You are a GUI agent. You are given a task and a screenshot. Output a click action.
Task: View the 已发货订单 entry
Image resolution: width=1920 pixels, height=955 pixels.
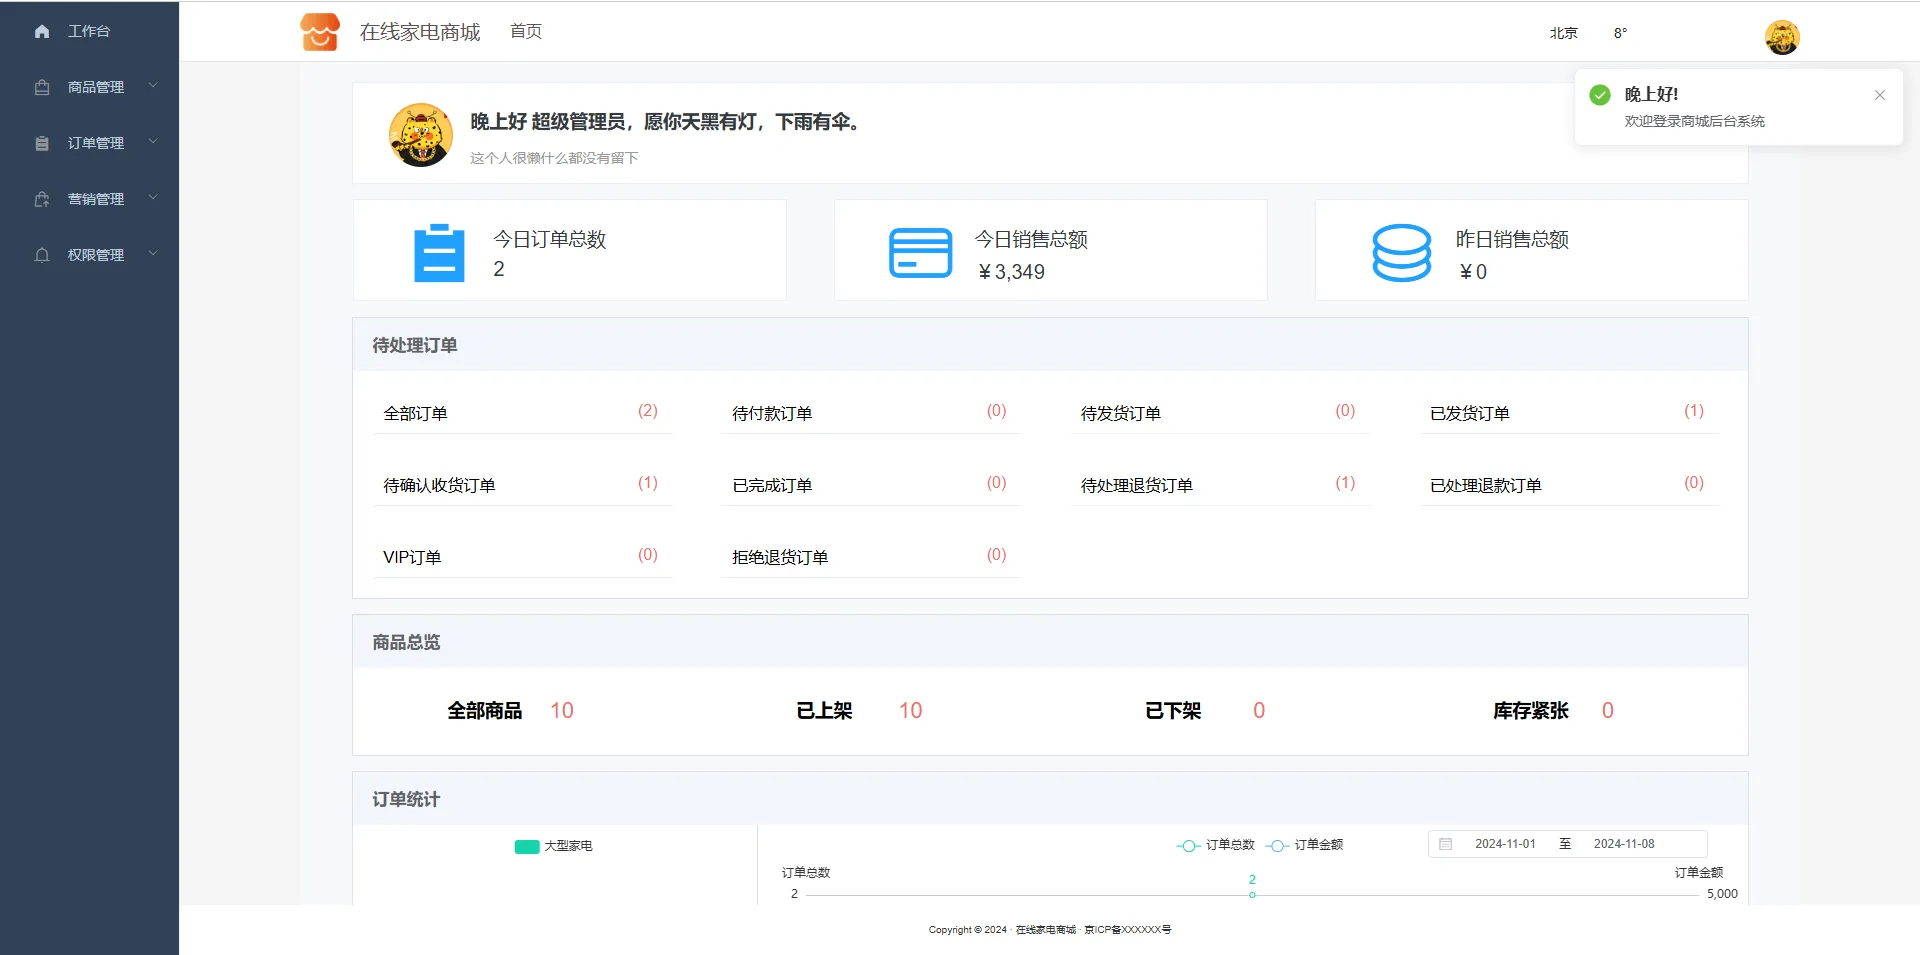(1469, 413)
